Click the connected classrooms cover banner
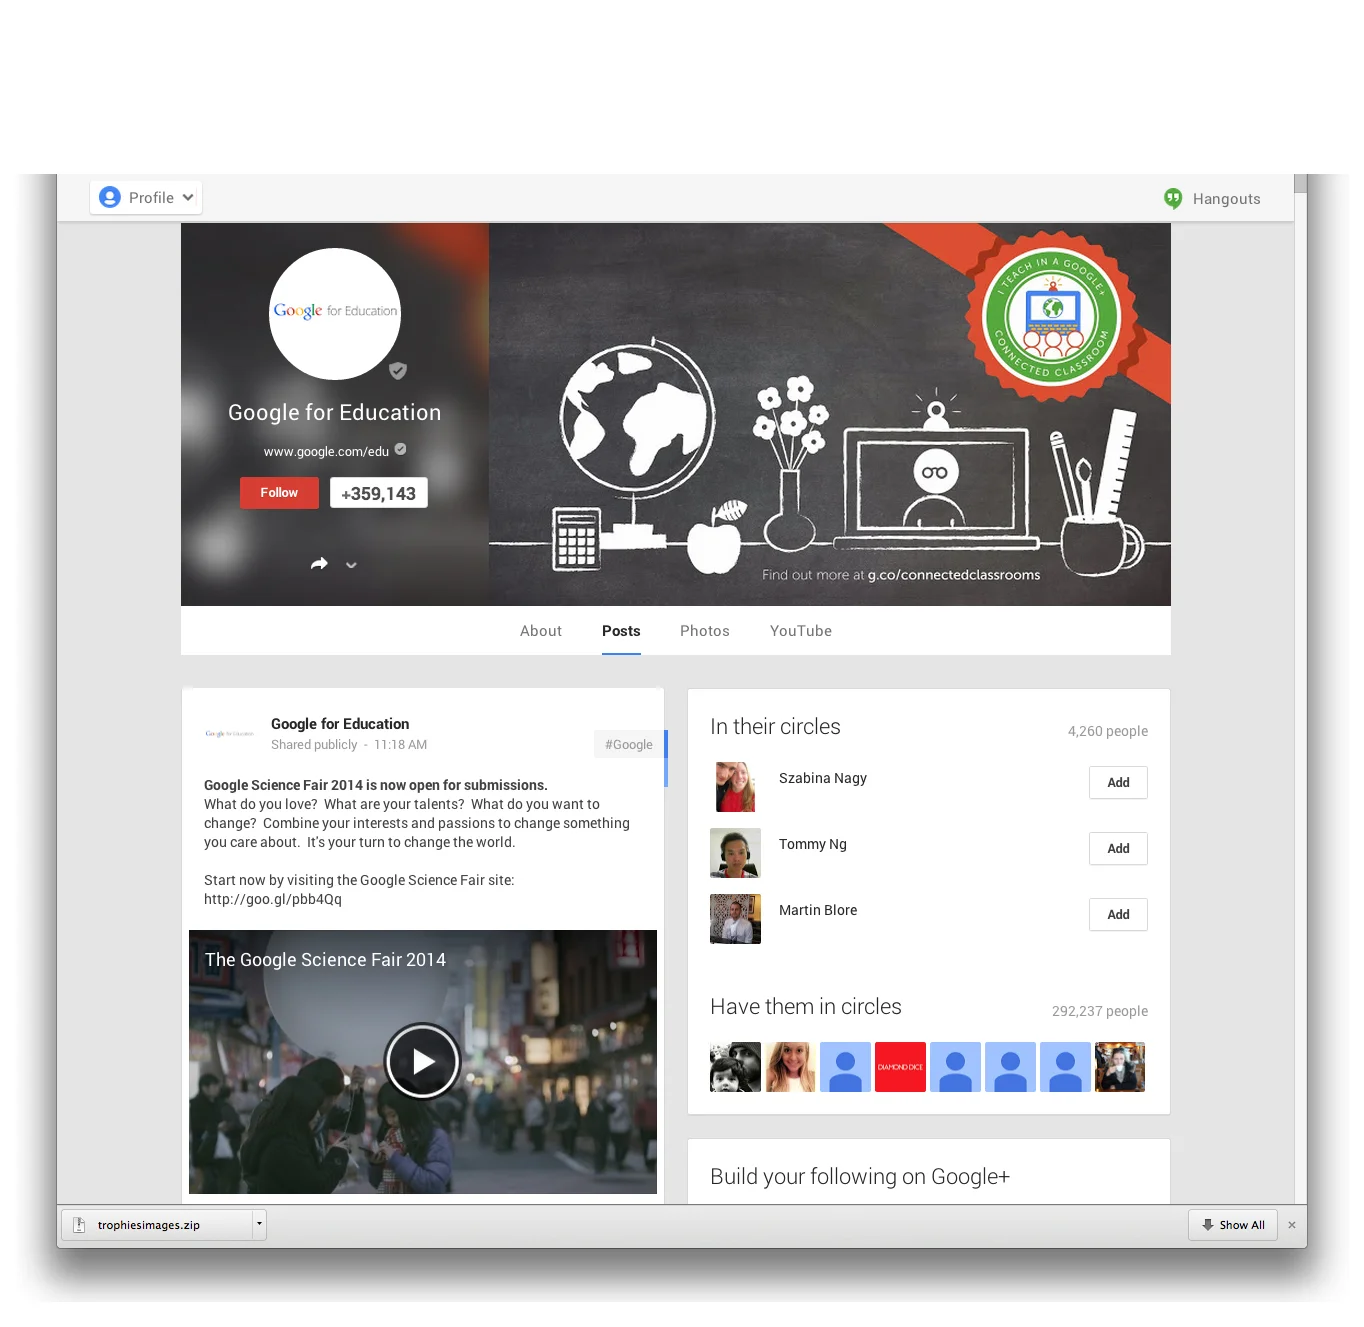This screenshot has height=1327, width=1364. coord(830,414)
